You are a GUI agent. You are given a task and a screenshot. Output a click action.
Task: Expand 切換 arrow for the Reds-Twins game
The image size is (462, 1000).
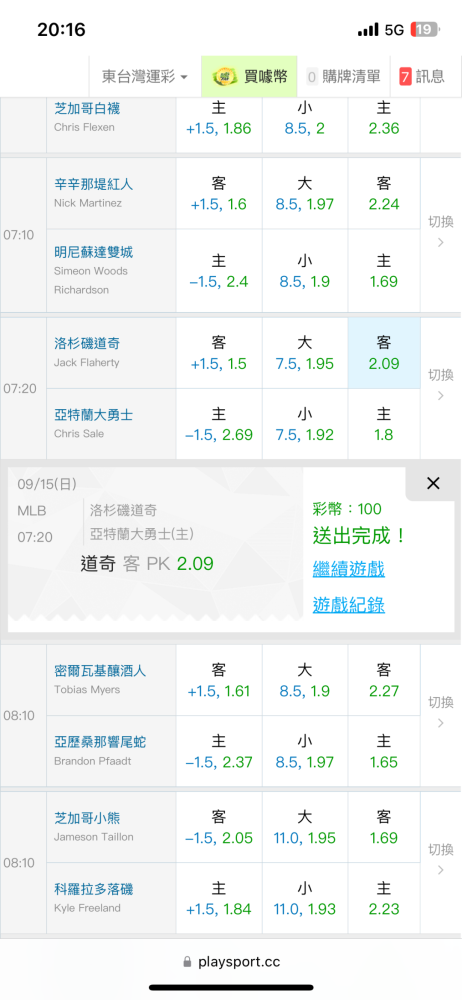[x=440, y=232]
